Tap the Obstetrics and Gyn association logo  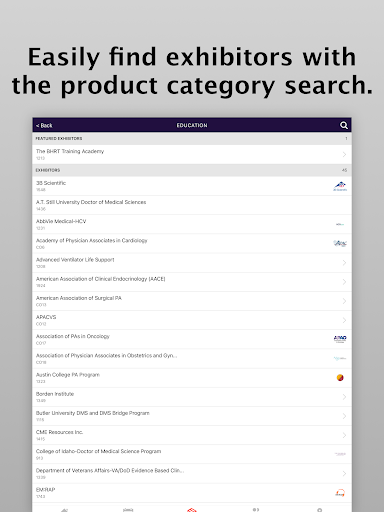coord(340,358)
